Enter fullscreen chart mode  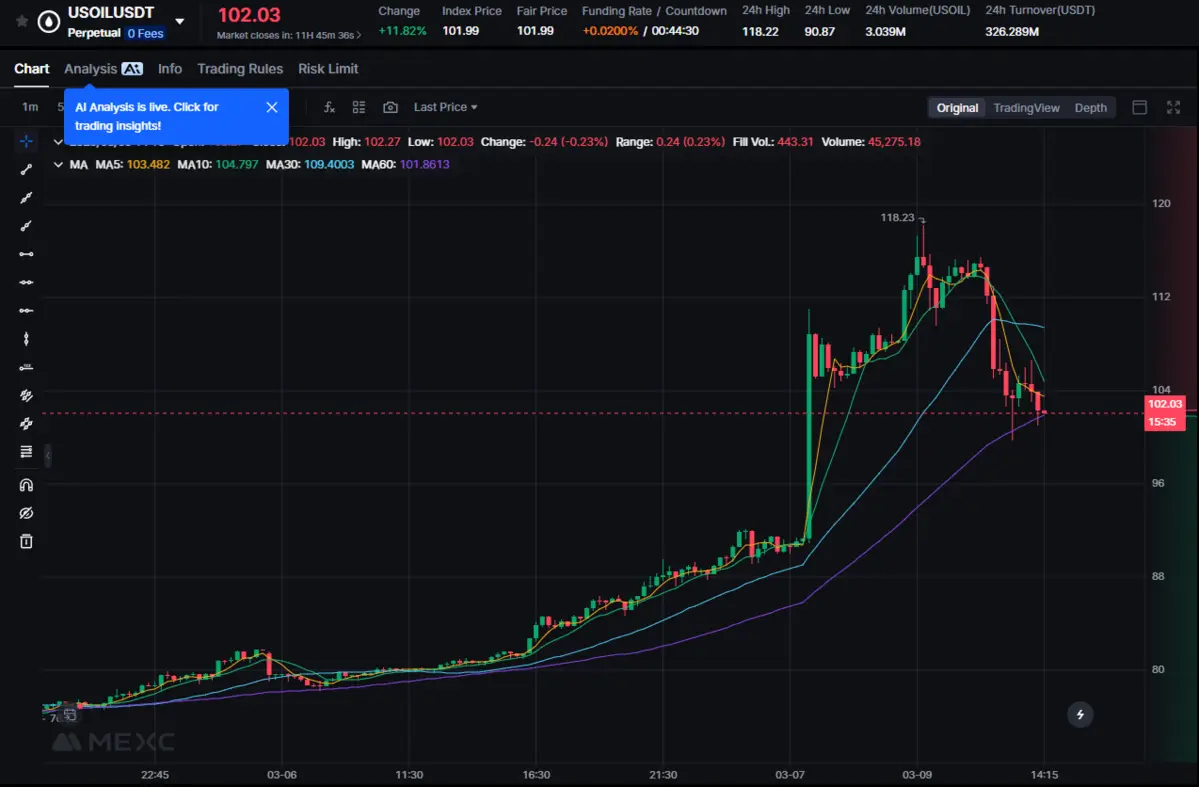click(x=1173, y=107)
